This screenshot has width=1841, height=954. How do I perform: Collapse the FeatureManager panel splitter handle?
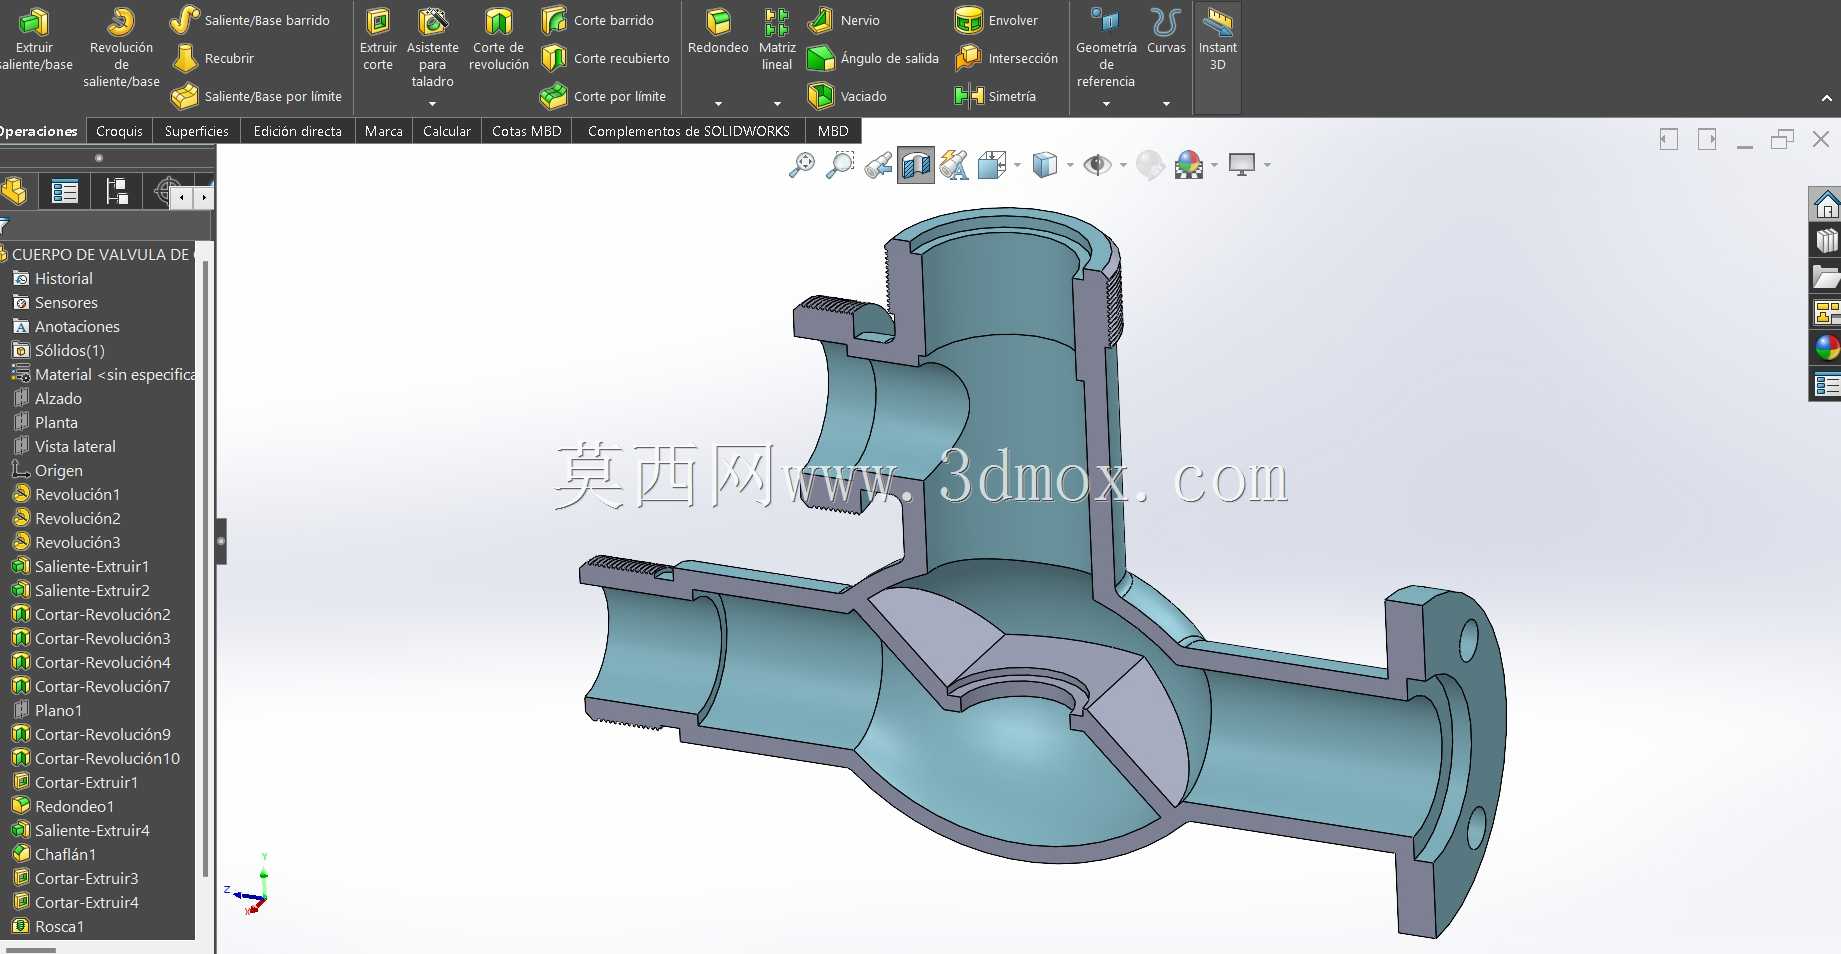tap(221, 542)
